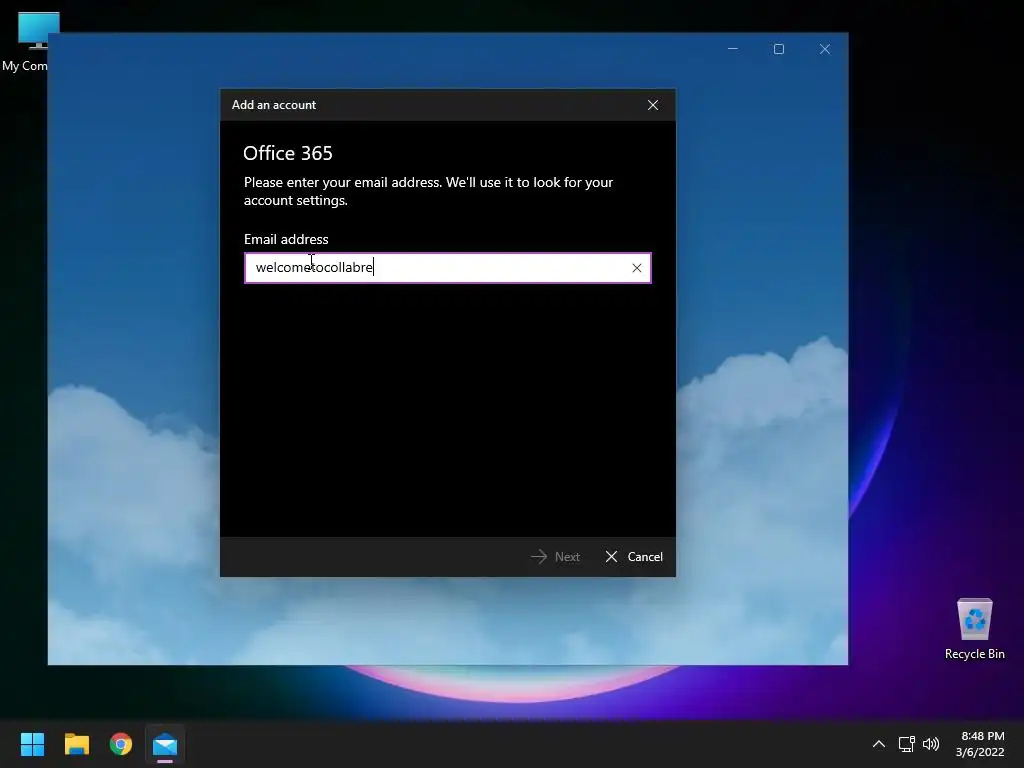Minimize the Mail background window

point(733,49)
